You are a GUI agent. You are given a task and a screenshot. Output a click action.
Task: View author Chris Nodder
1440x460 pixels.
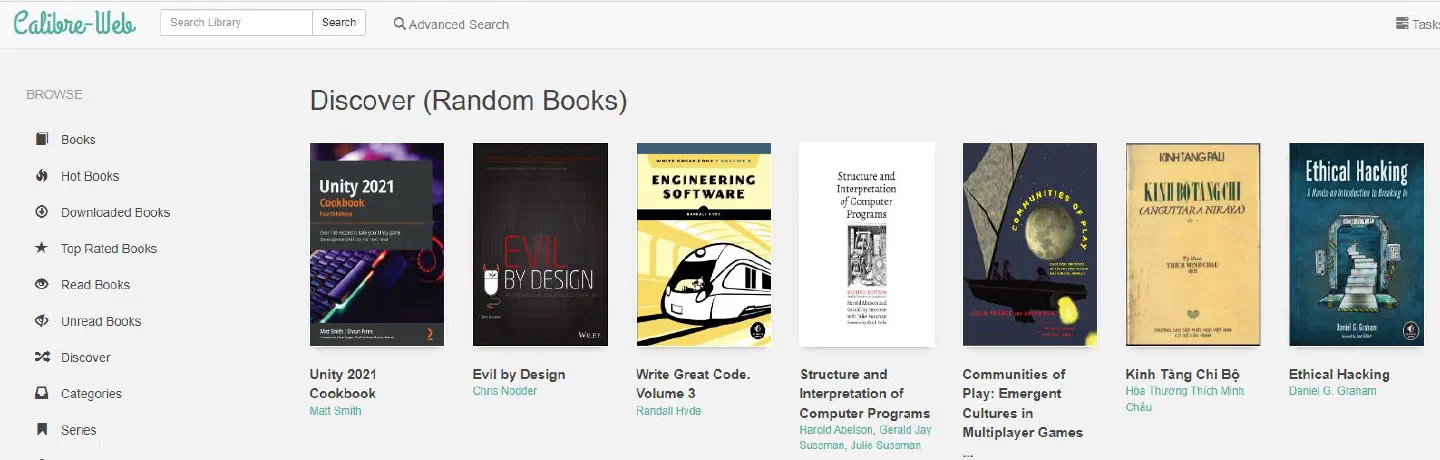tap(505, 391)
